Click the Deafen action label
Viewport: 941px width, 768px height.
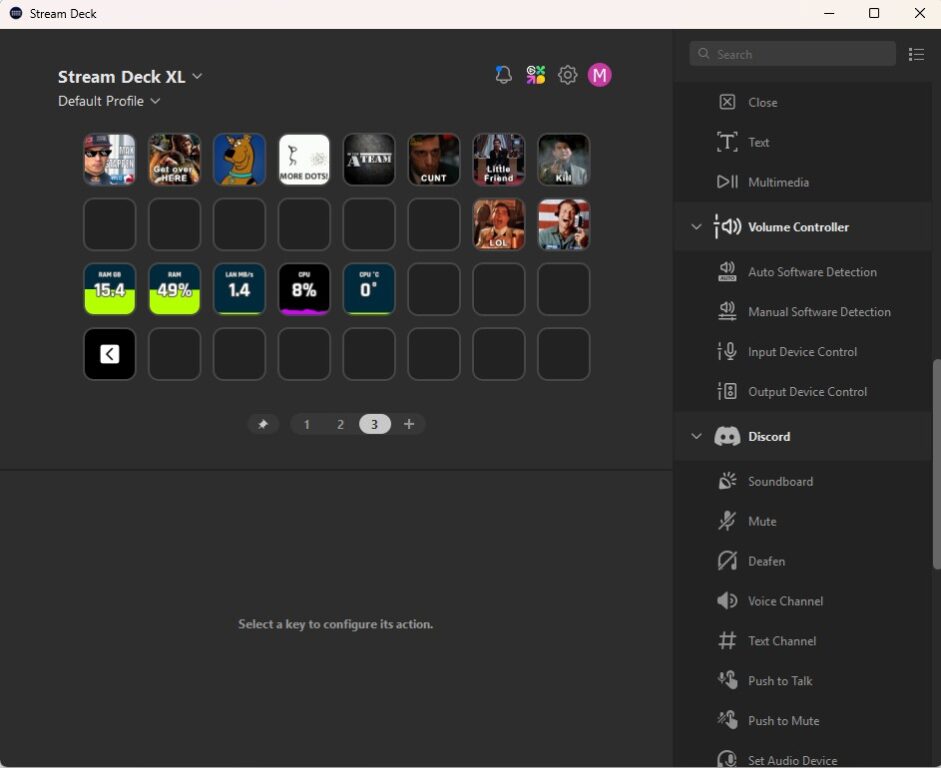[766, 561]
